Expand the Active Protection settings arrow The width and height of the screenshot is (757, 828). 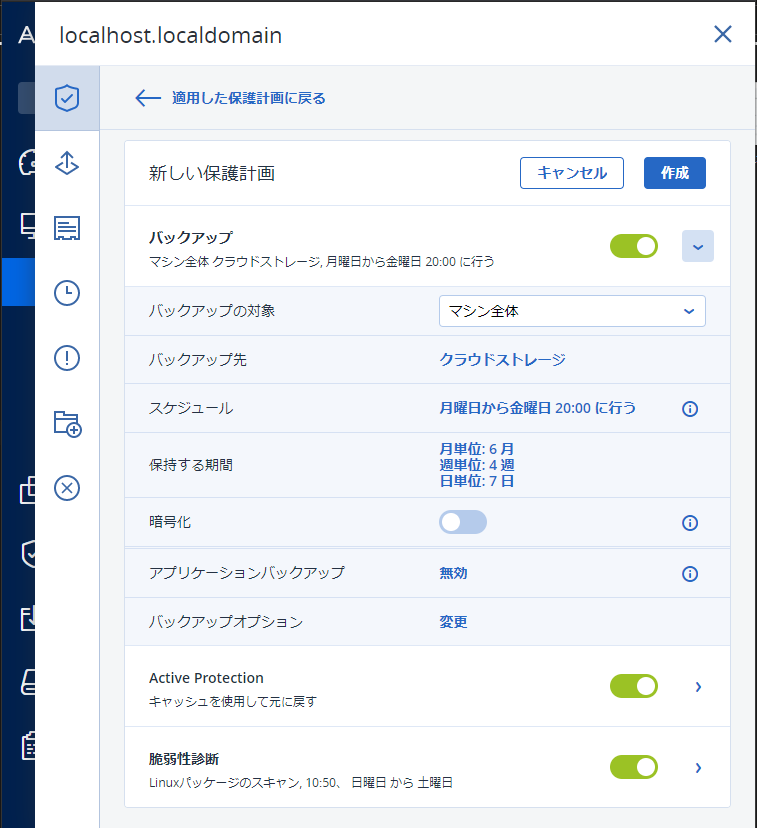coord(698,686)
